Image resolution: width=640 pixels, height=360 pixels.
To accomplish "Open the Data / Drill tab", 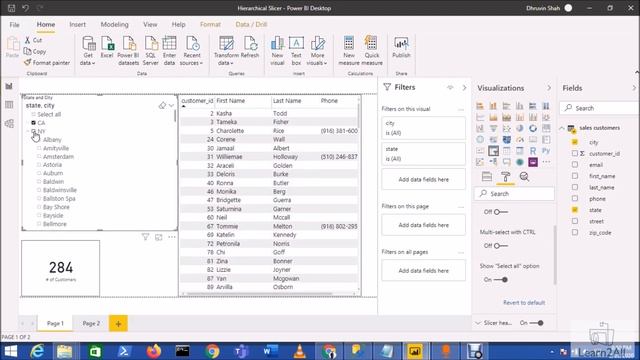I will point(251,24).
